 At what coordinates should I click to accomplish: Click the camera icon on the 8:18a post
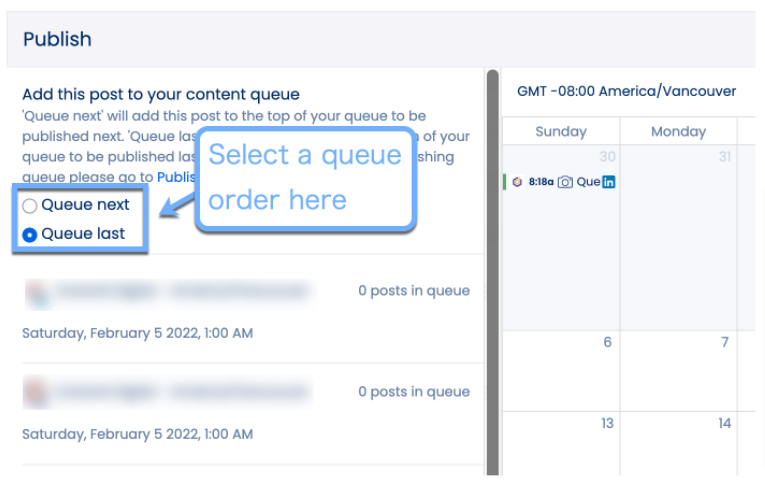click(x=565, y=182)
